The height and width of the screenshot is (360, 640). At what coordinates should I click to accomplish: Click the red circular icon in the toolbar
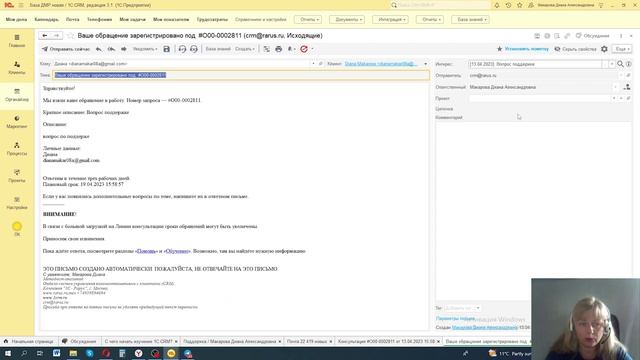(304, 49)
